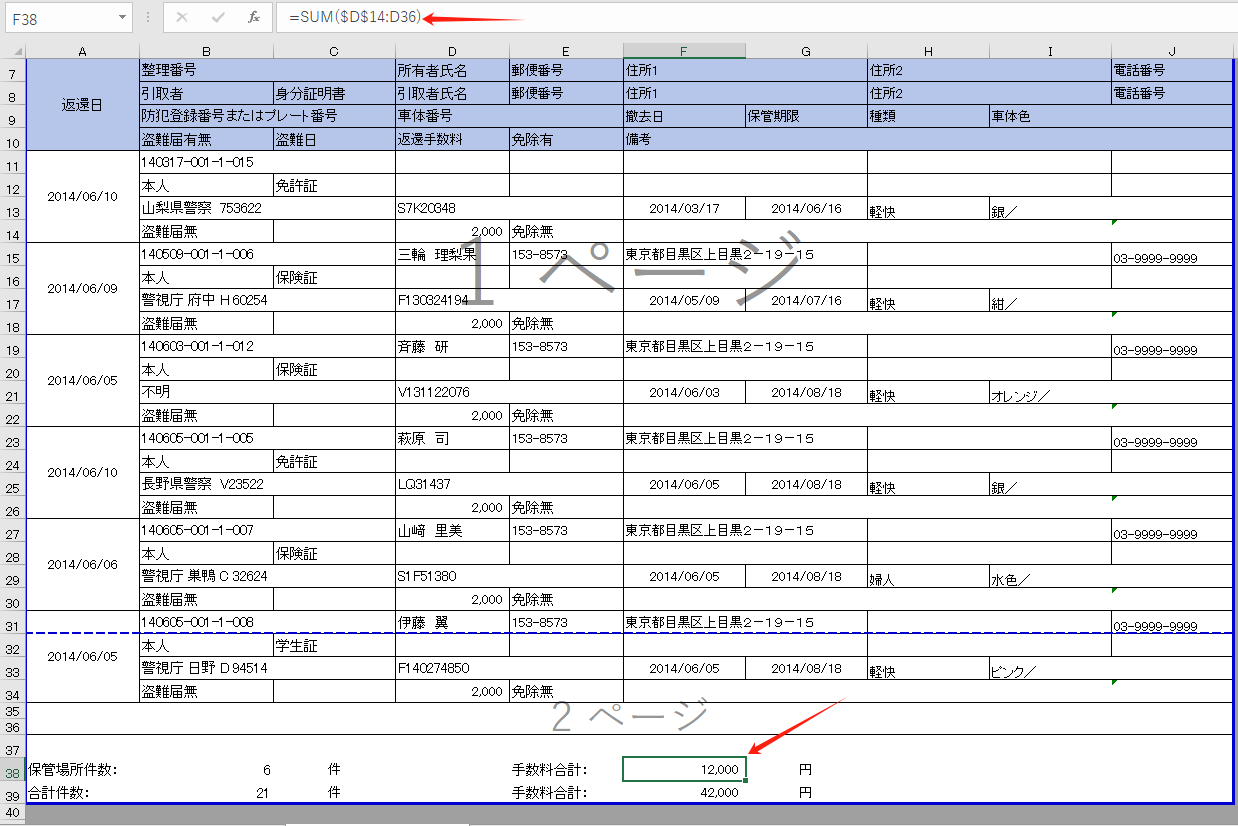1238x826 pixels.
Task: Select cell F130324194
Action: pyautogui.click(x=509, y=300)
